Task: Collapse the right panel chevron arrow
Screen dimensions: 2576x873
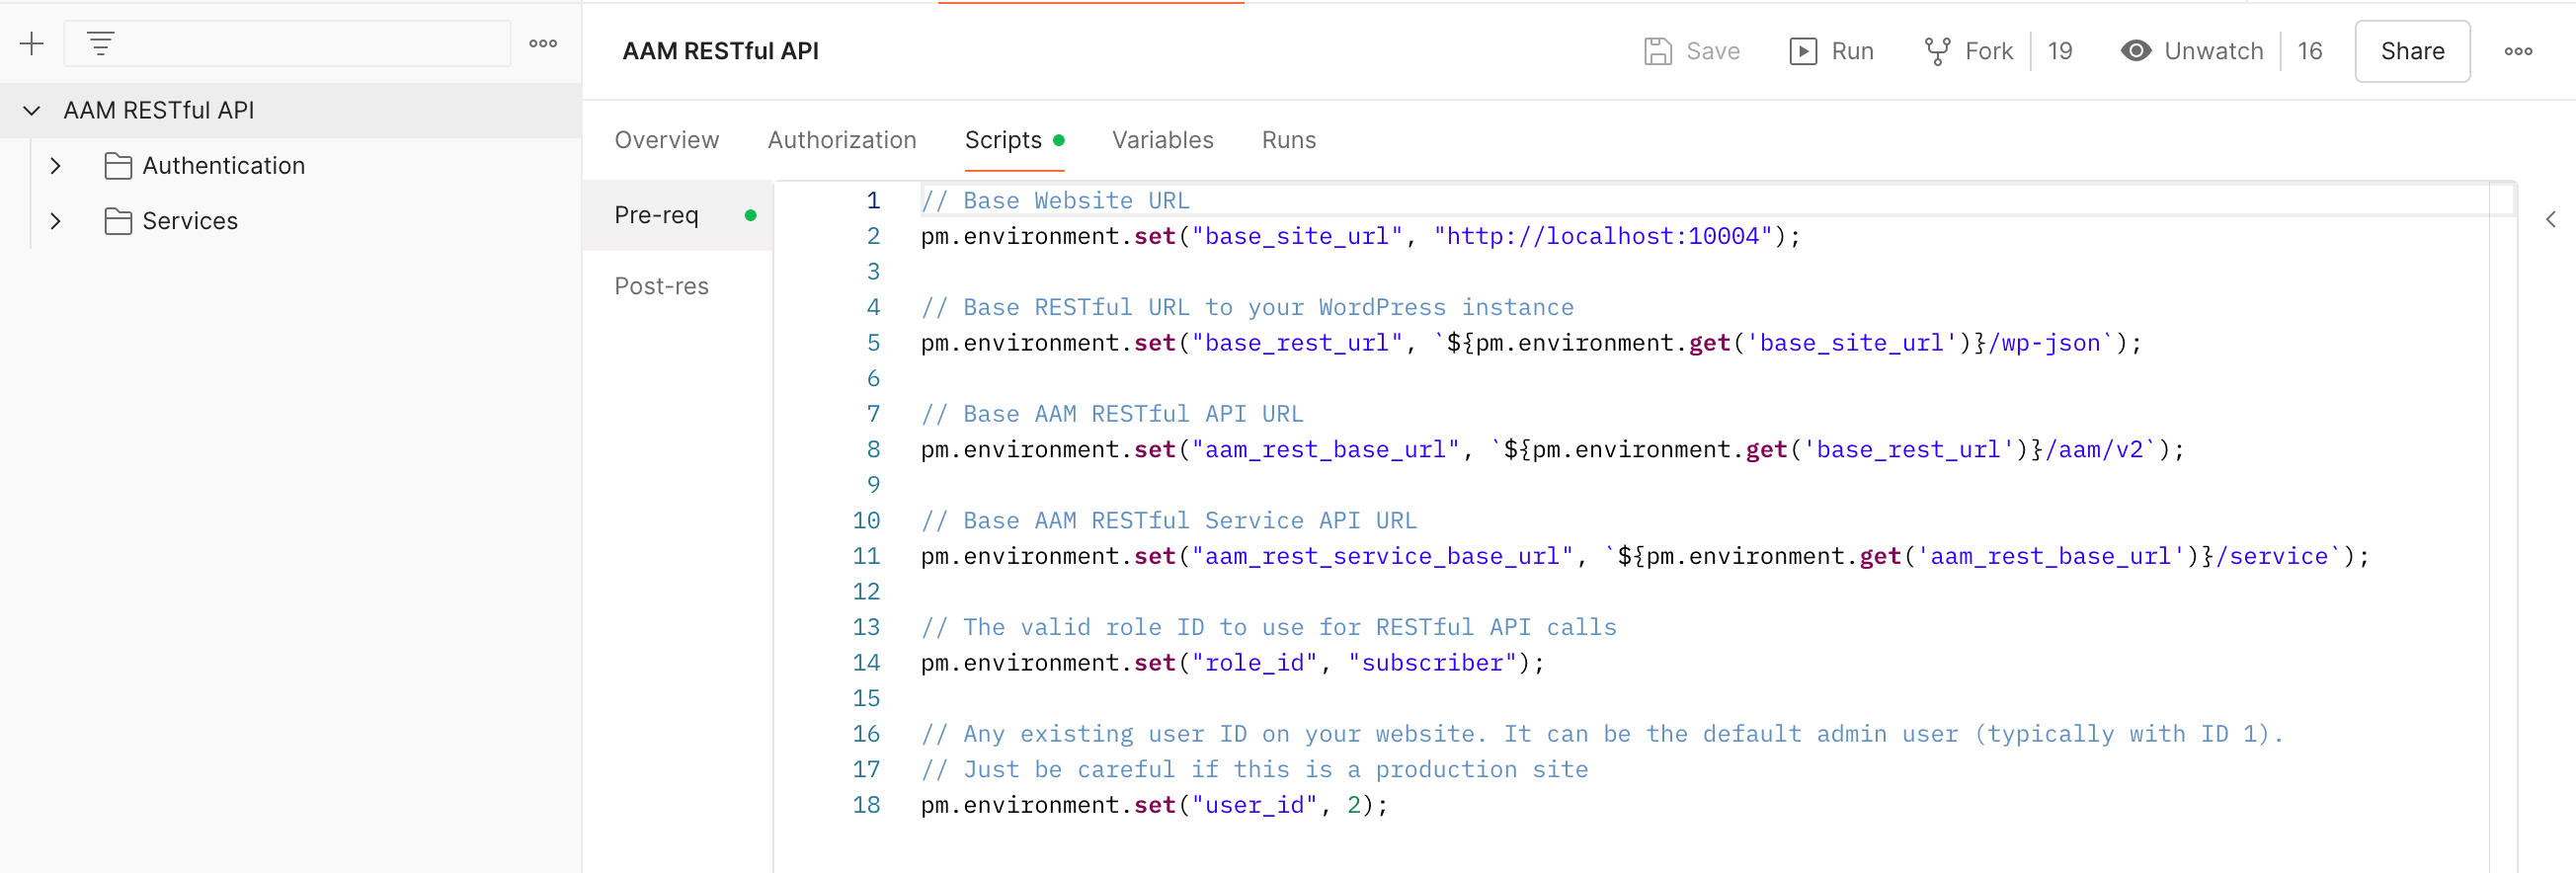Action: (2551, 219)
